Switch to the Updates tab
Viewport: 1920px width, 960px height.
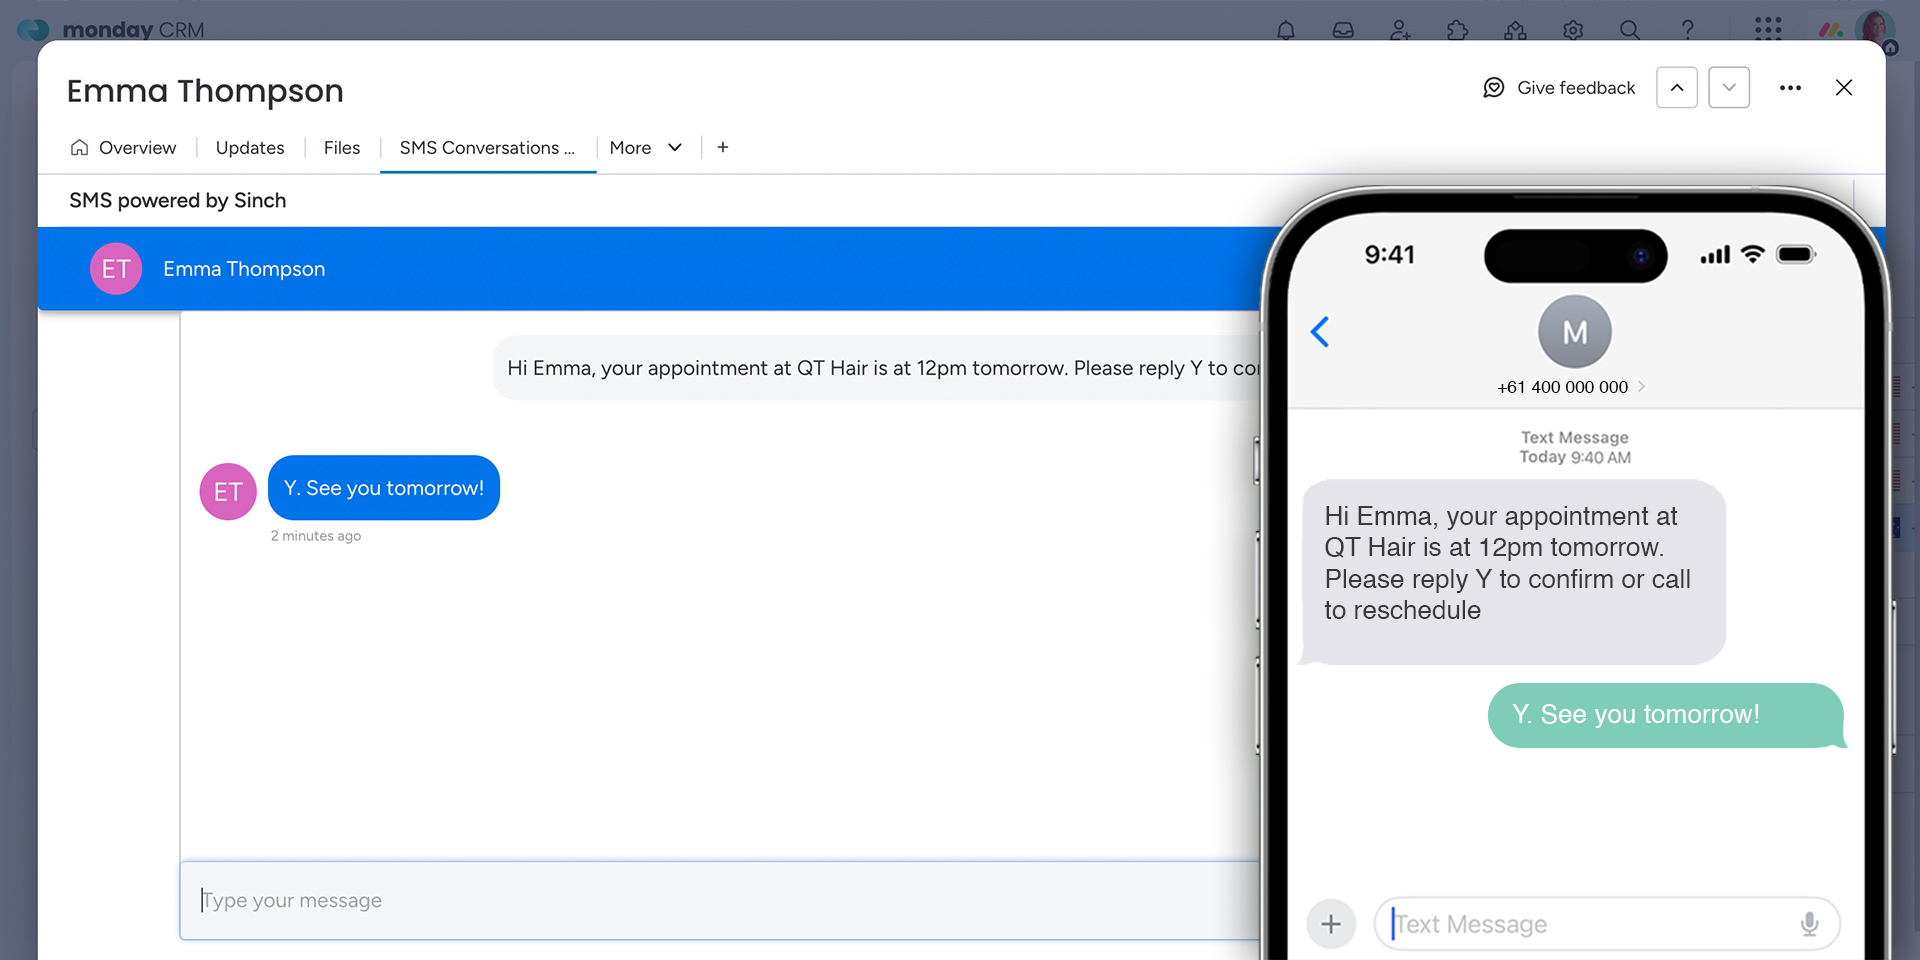(x=250, y=148)
